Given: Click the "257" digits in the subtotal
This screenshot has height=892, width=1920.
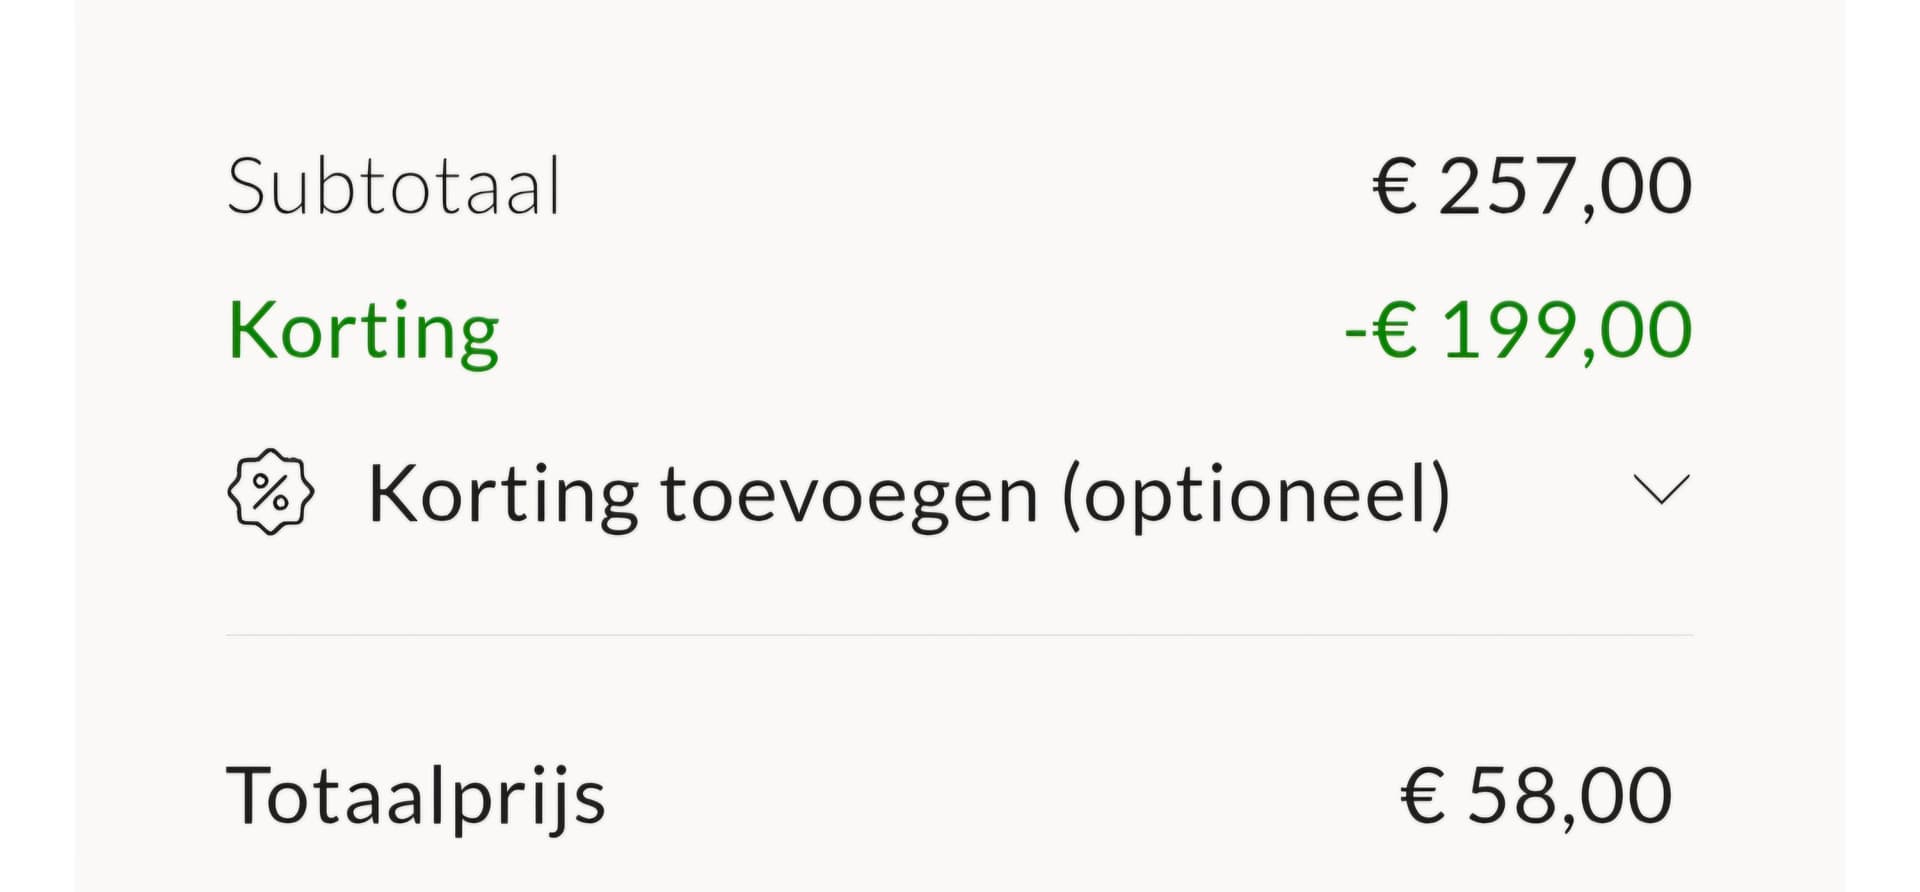Looking at the screenshot, I should pos(1506,187).
